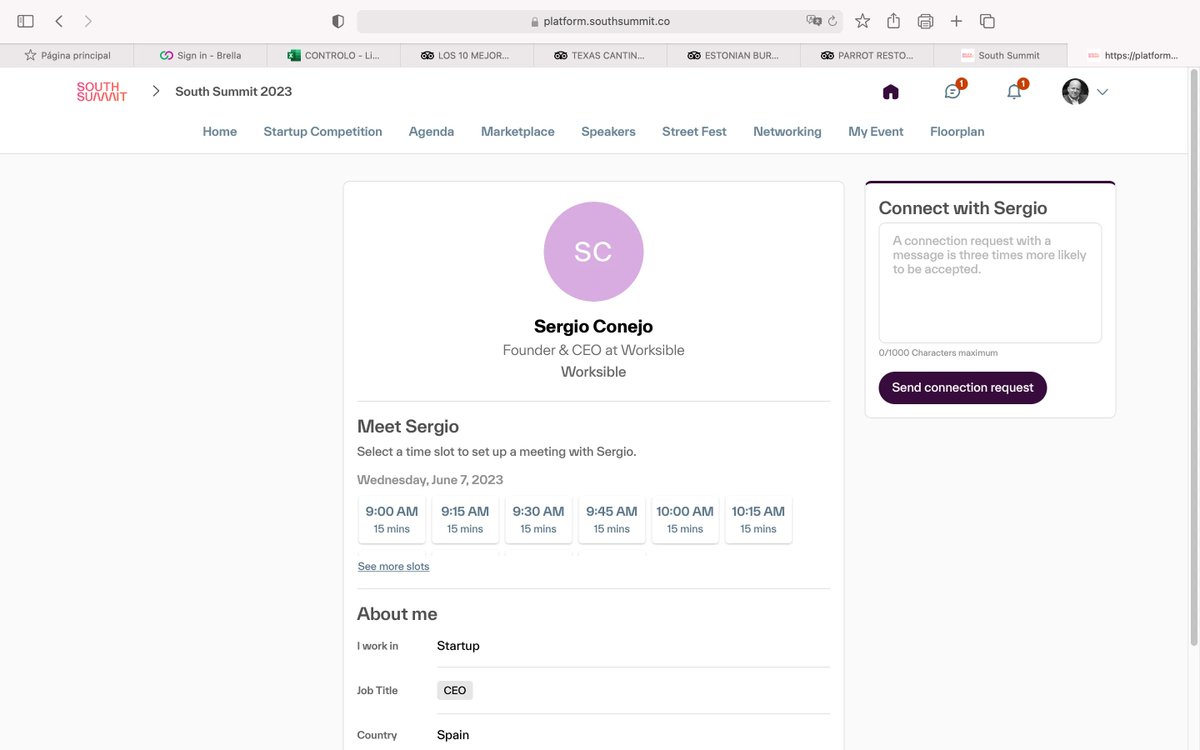Go back with the browser arrow

coord(59,21)
